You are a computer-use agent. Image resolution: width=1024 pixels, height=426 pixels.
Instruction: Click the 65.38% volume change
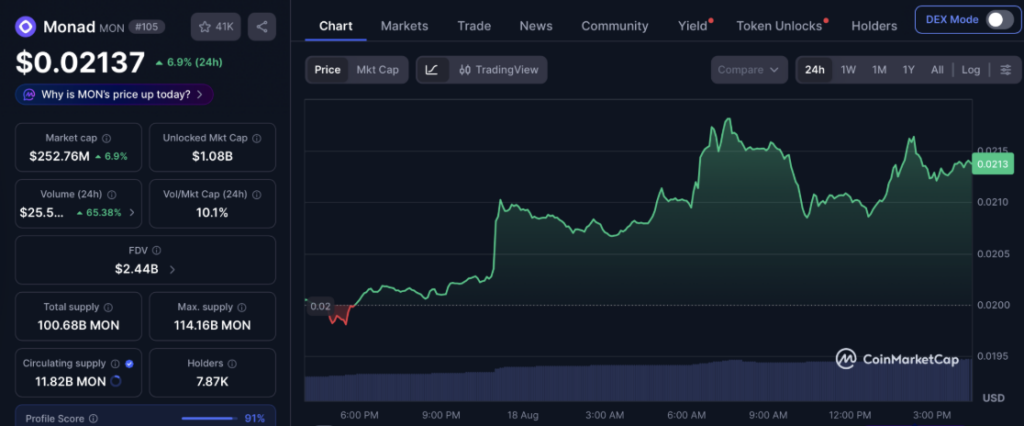coord(101,212)
